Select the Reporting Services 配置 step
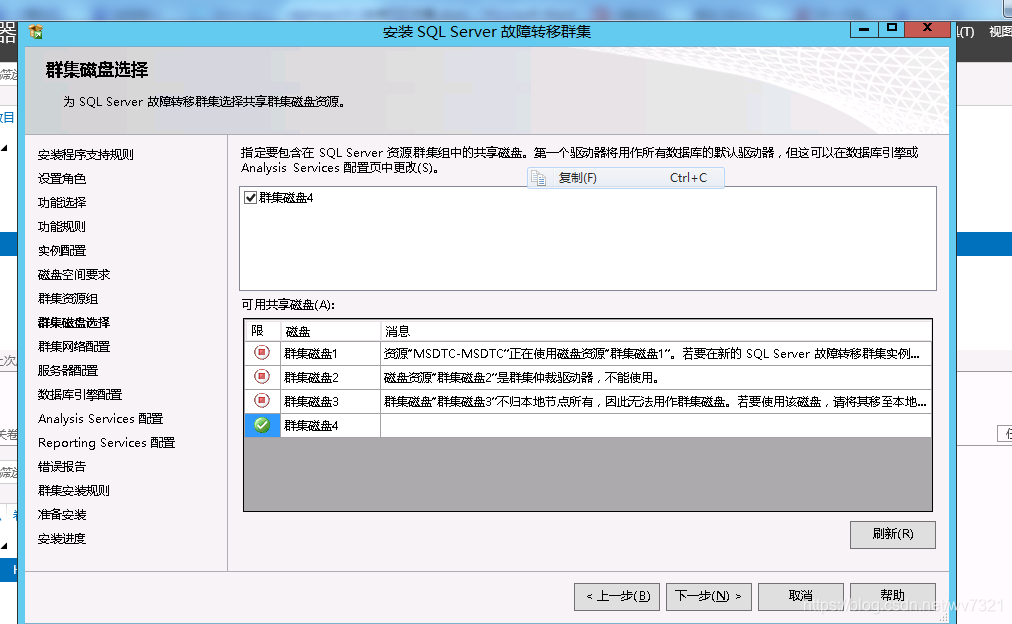This screenshot has width=1012, height=624. pos(106,443)
